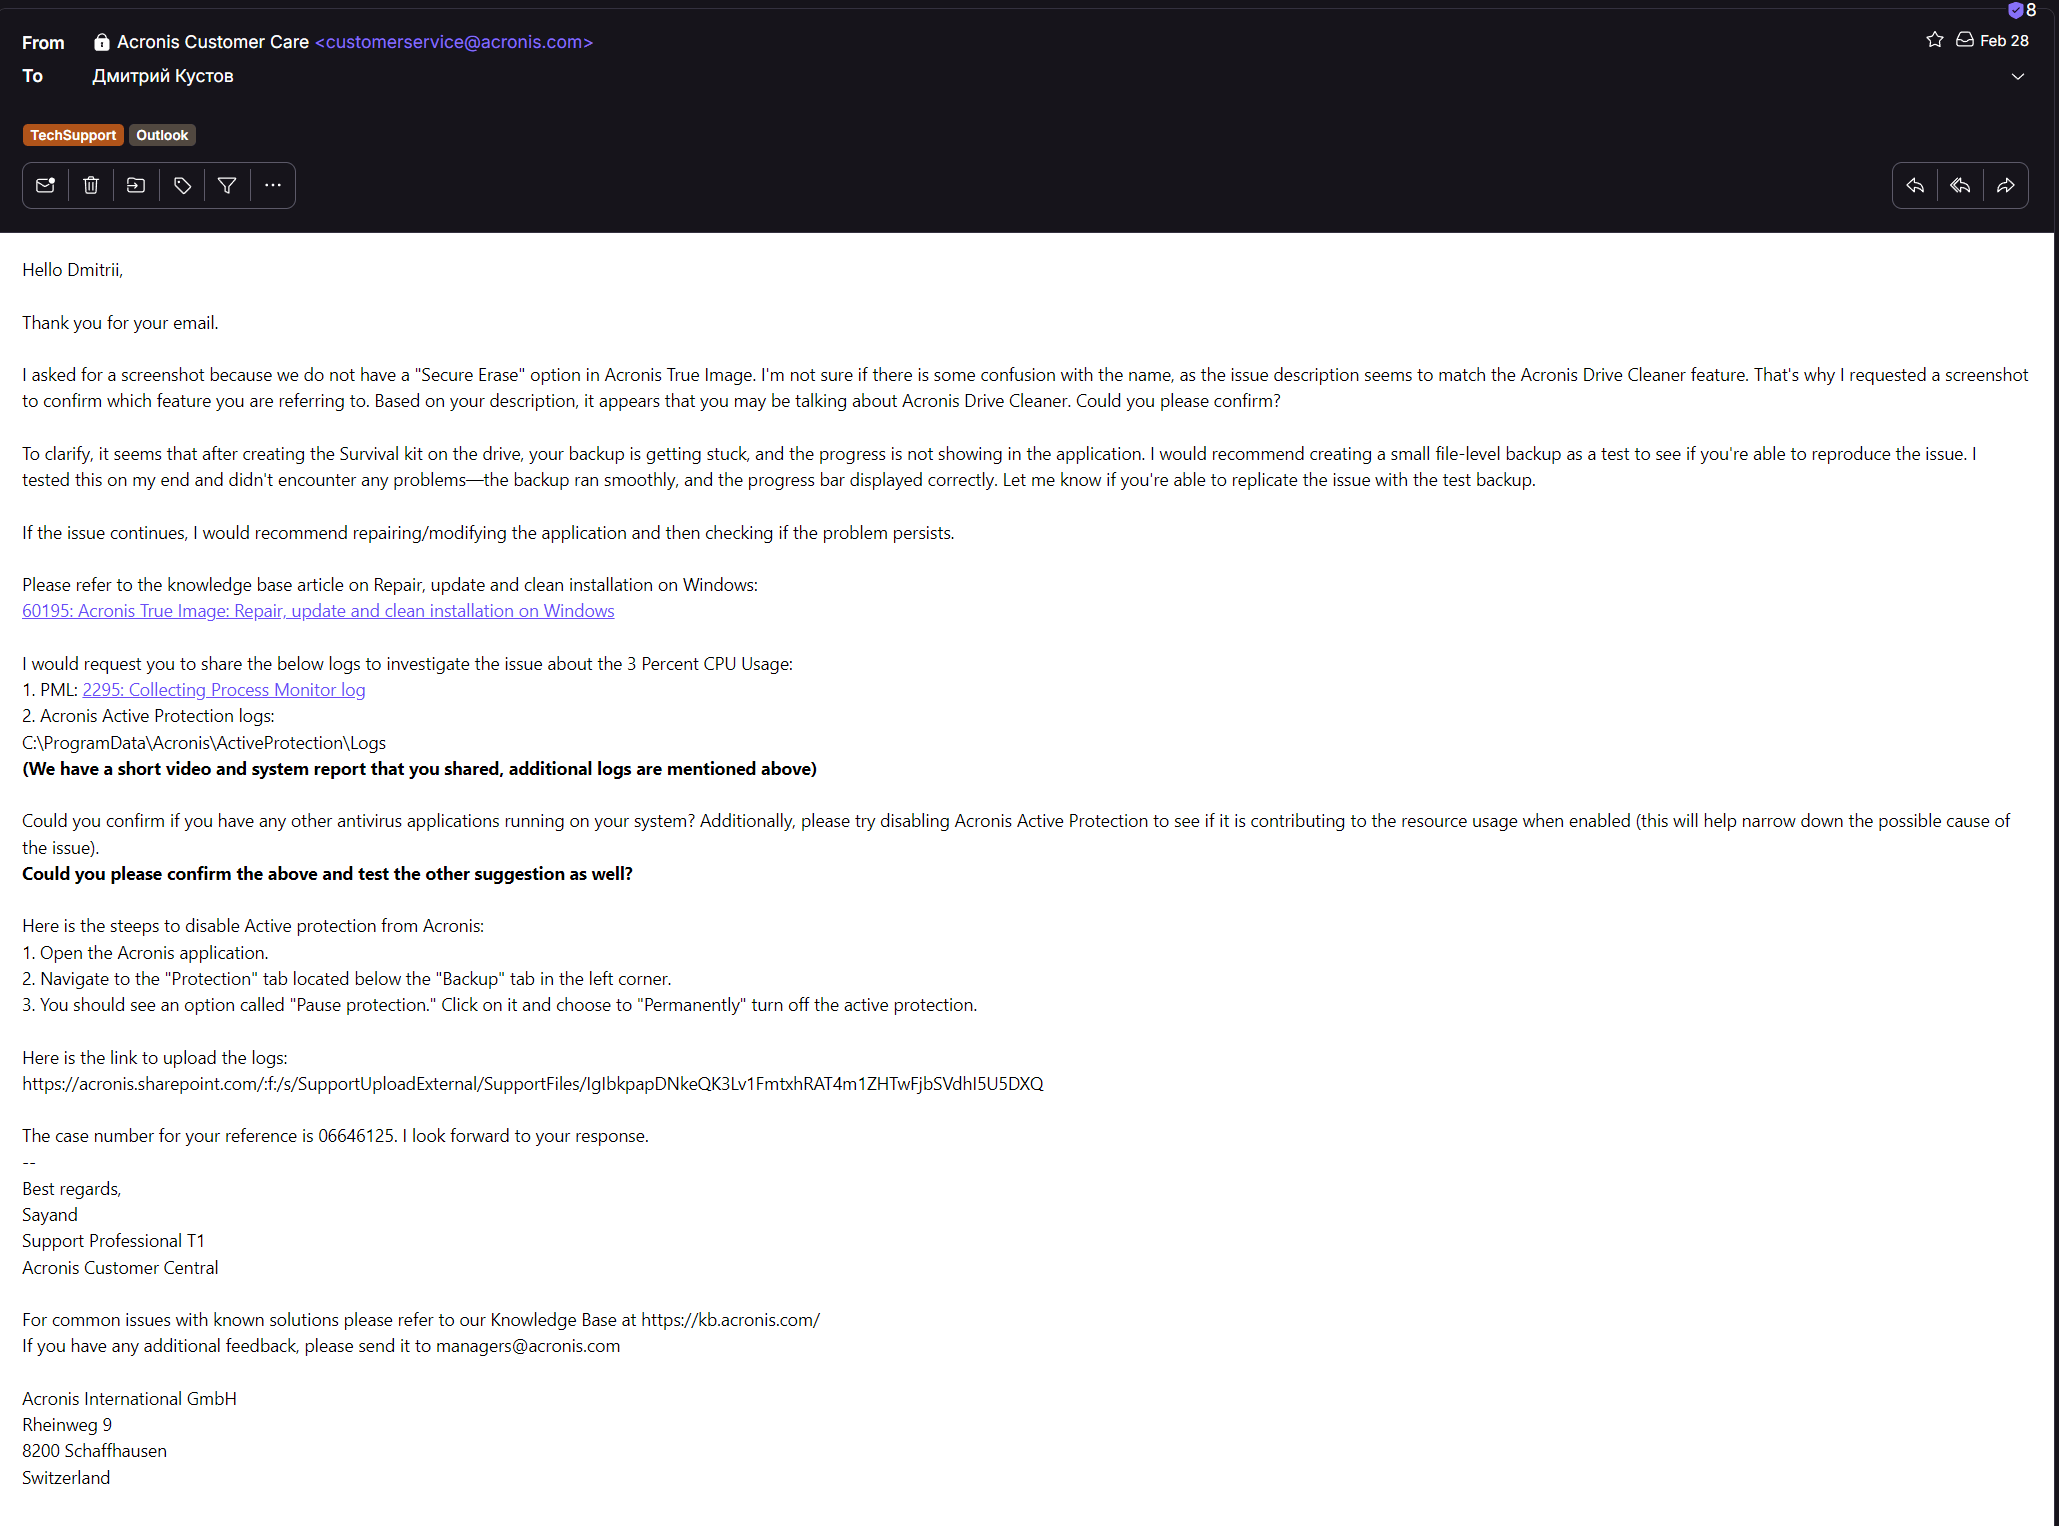Click the shield badge showing 8
This screenshot has height=1526, width=2059.
2022,10
